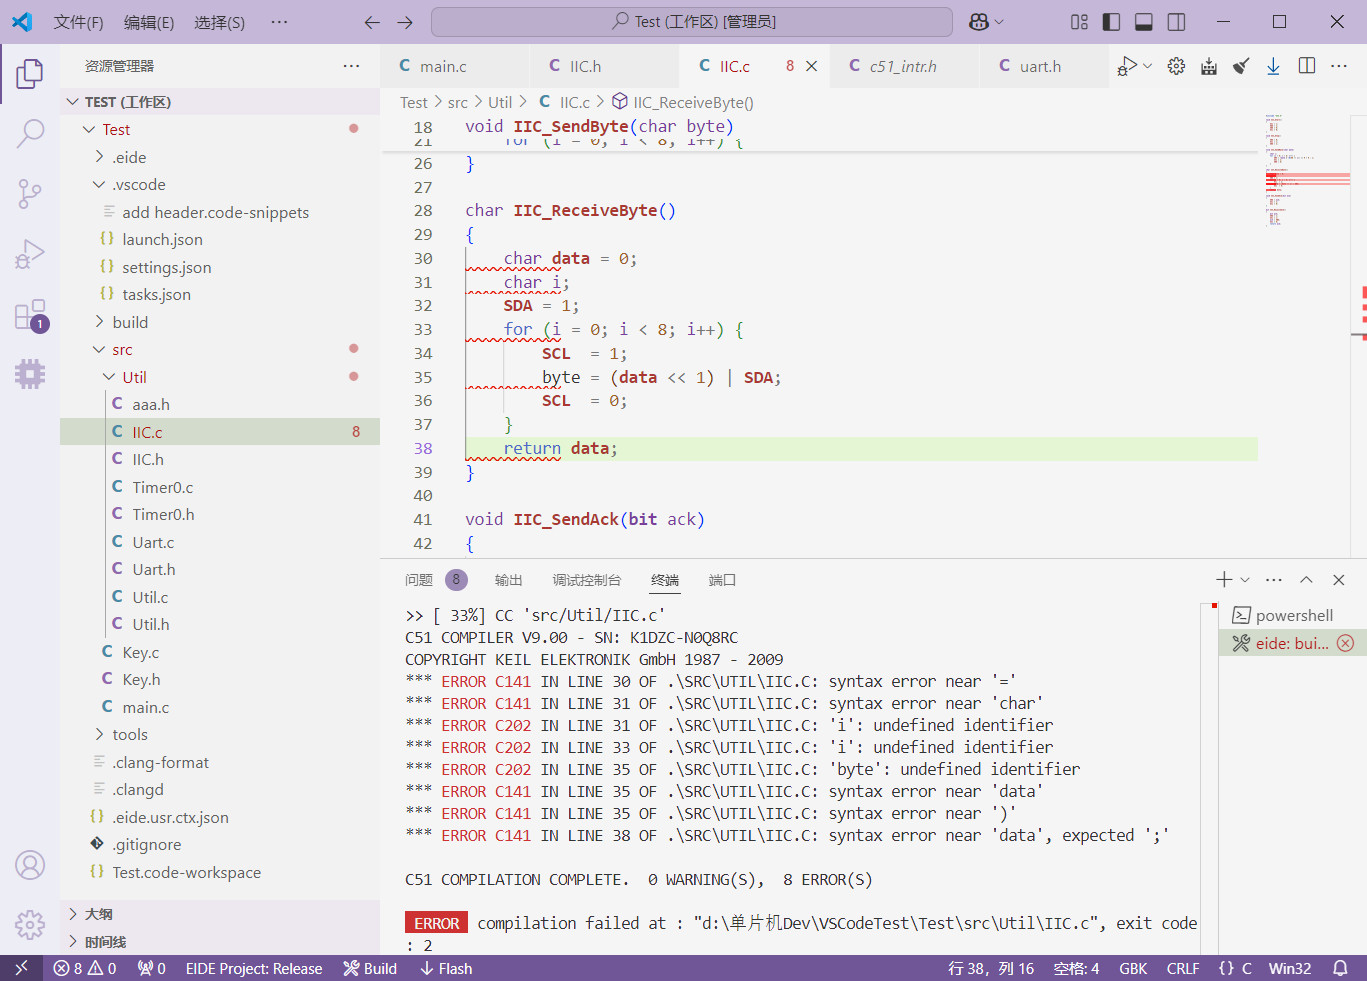
Task: Open the EIDE chip icon view
Action: 30,374
